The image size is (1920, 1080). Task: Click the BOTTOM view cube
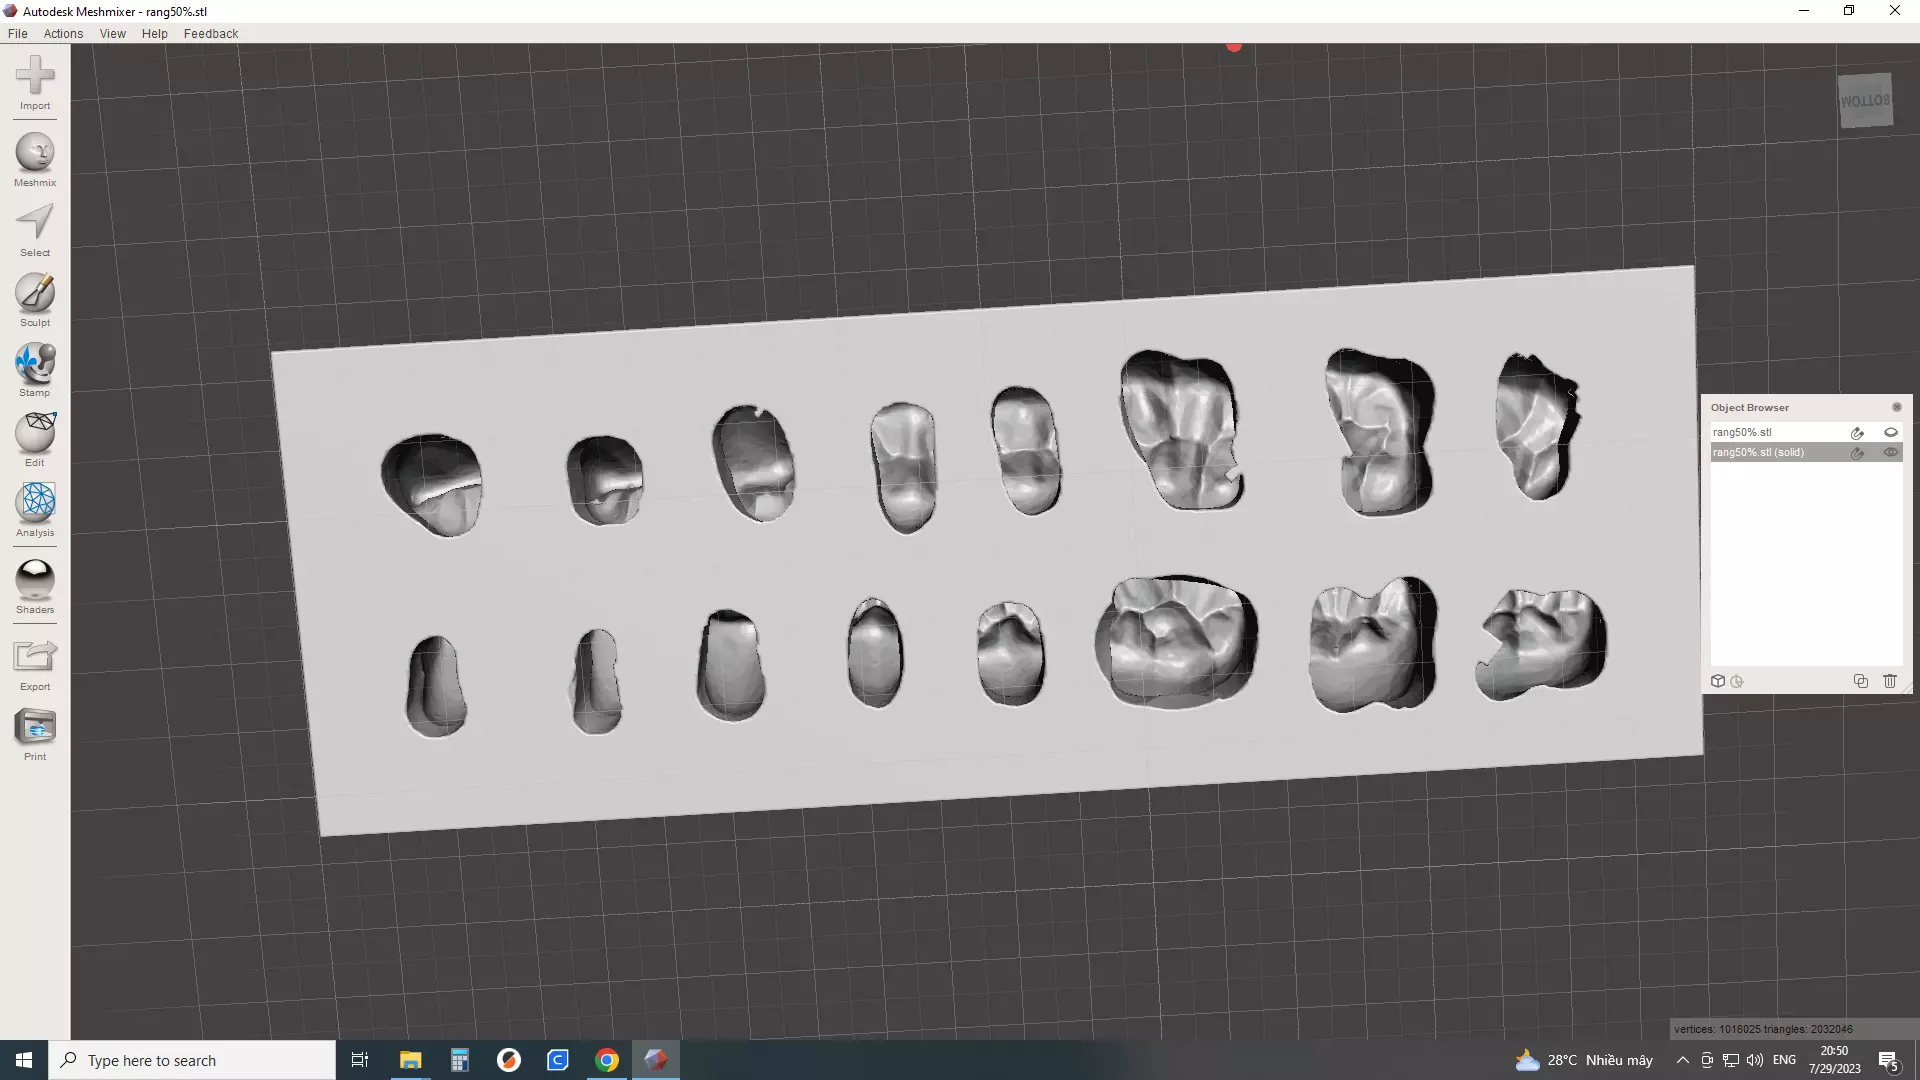(x=1865, y=101)
